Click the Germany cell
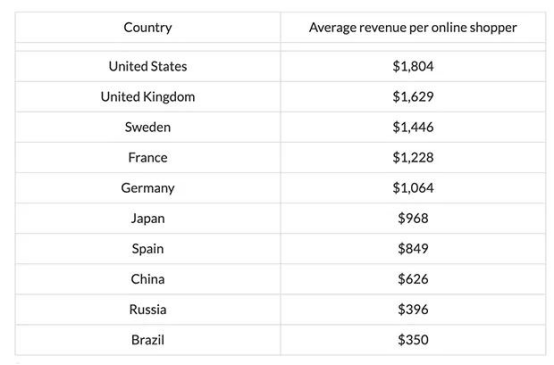The height and width of the screenshot is (365, 554). [x=148, y=188]
